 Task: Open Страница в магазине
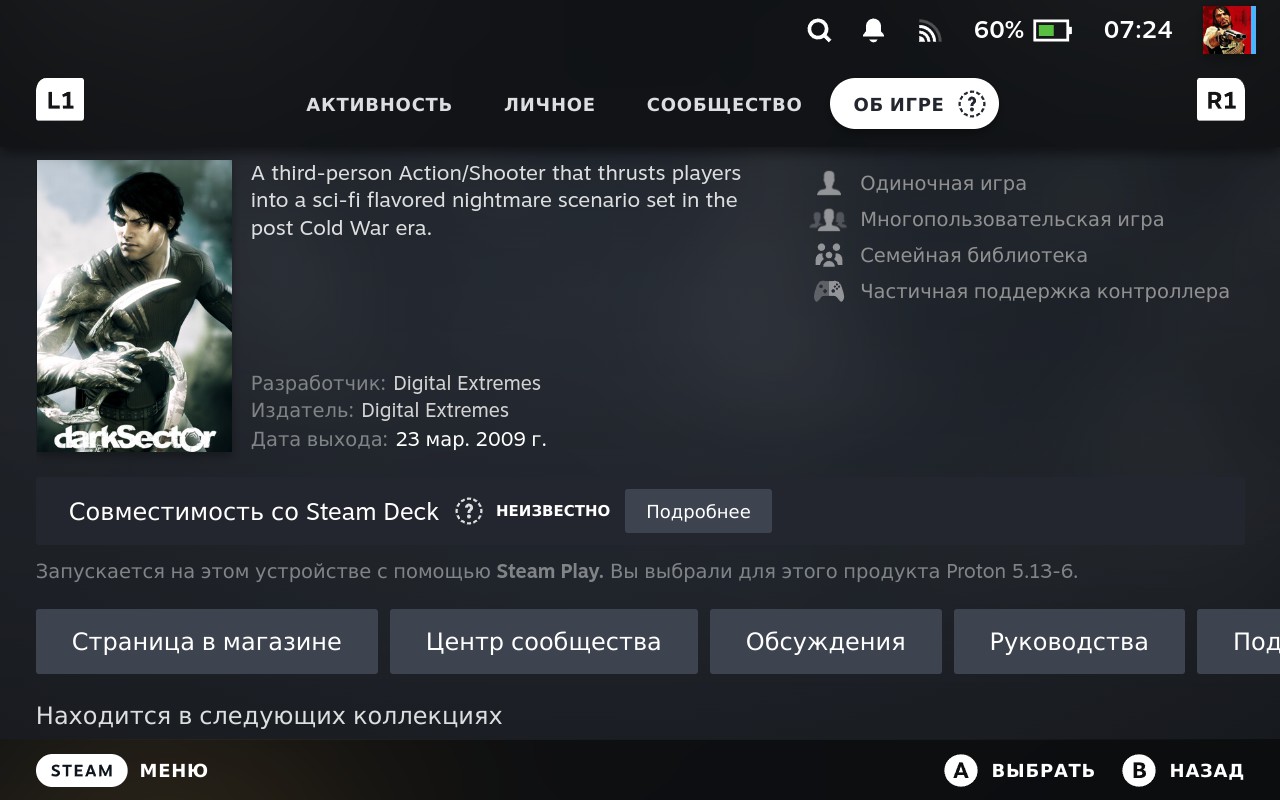(x=207, y=641)
